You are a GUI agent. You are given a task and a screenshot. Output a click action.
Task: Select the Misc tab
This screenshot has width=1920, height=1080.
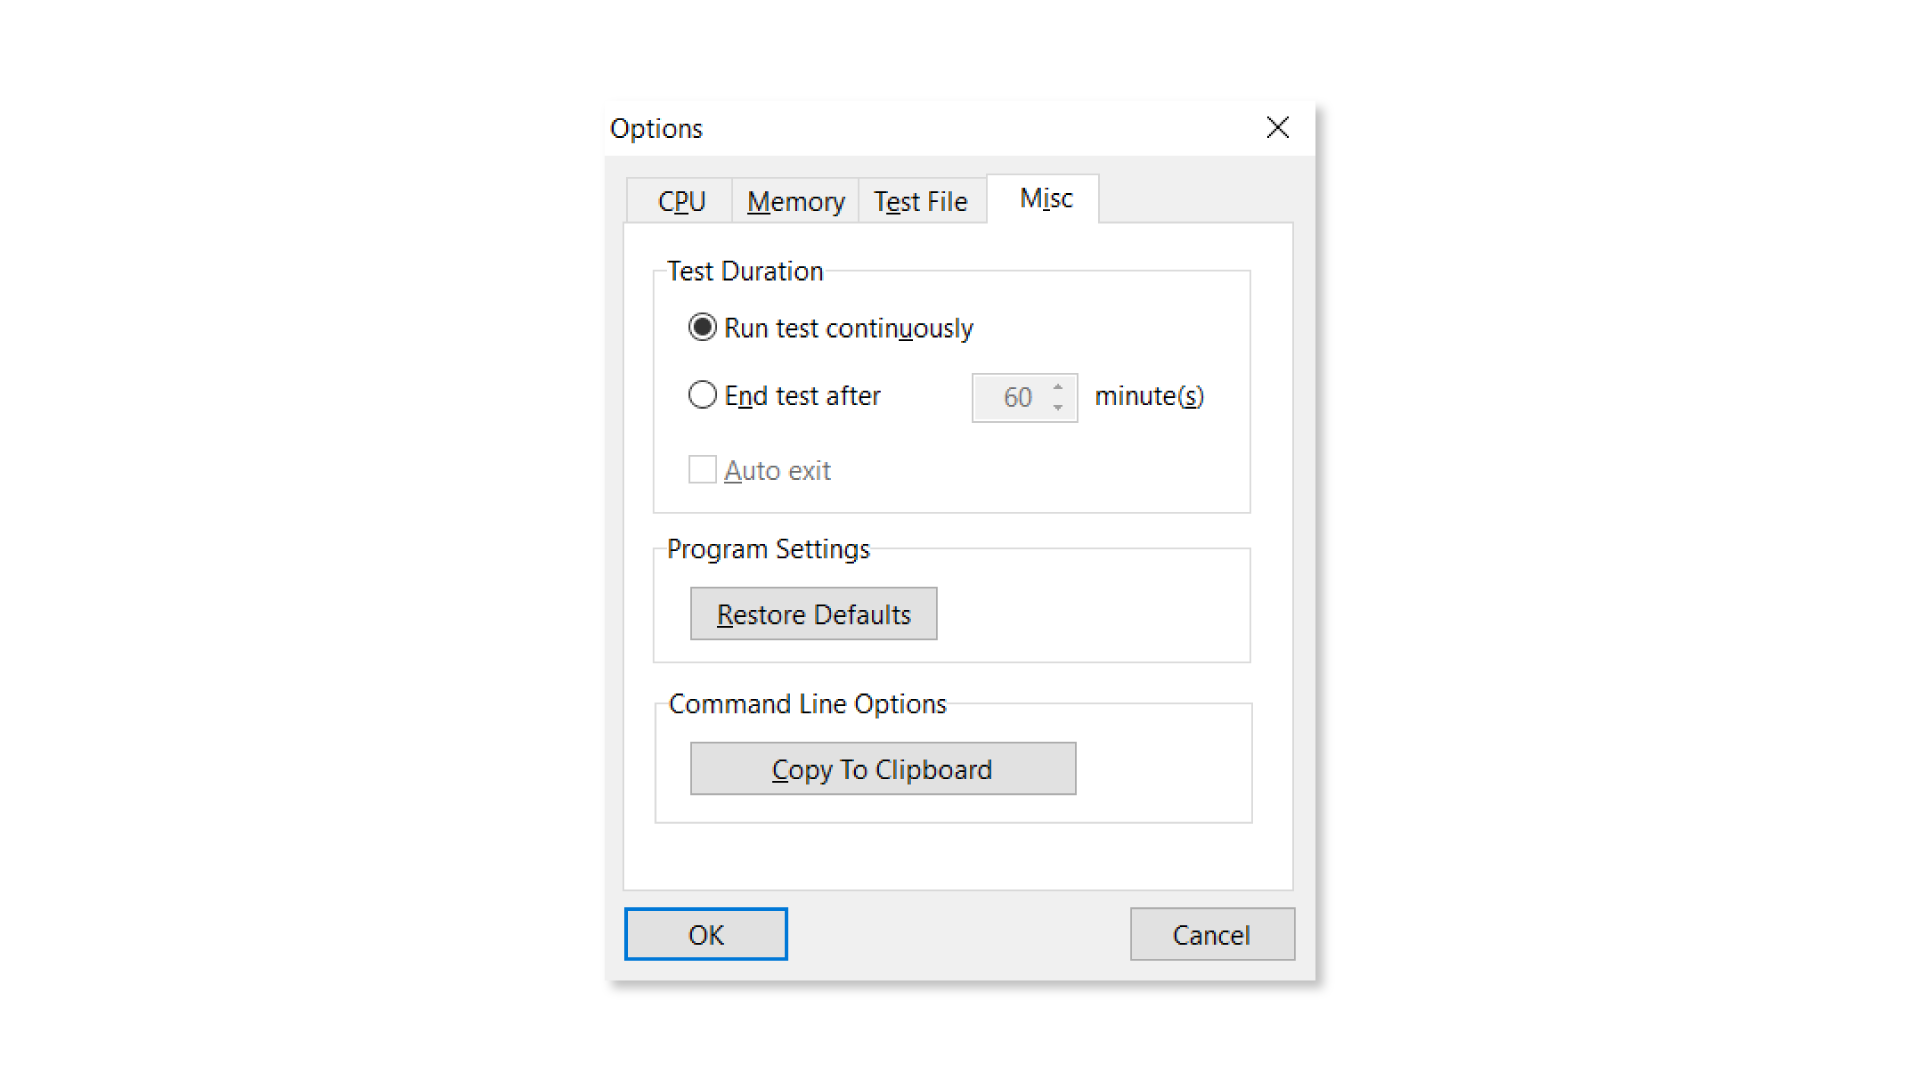tap(1045, 198)
